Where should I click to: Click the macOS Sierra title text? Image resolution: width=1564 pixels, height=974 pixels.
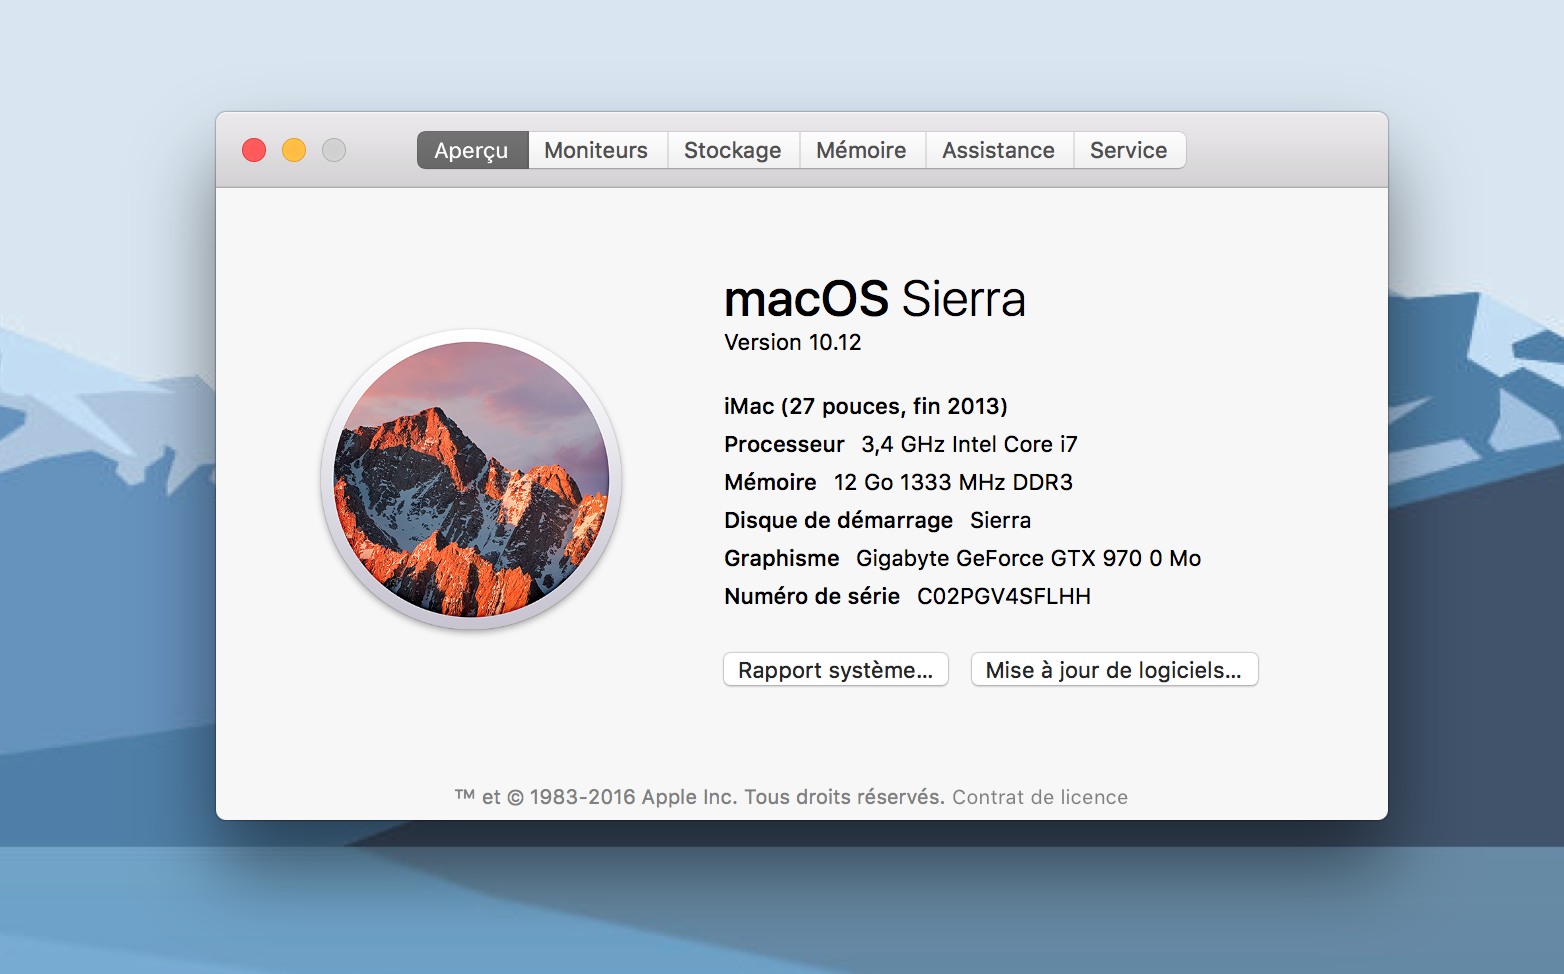click(874, 299)
